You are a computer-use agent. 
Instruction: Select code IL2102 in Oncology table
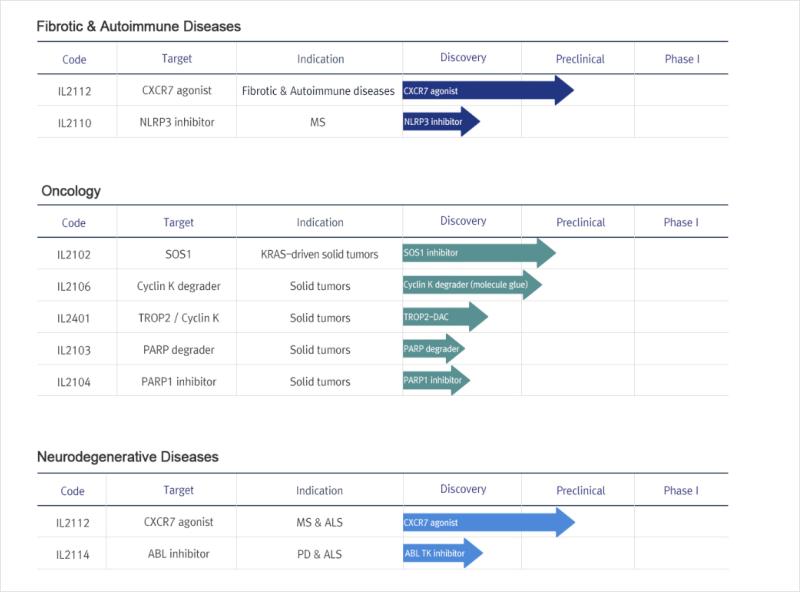click(74, 254)
